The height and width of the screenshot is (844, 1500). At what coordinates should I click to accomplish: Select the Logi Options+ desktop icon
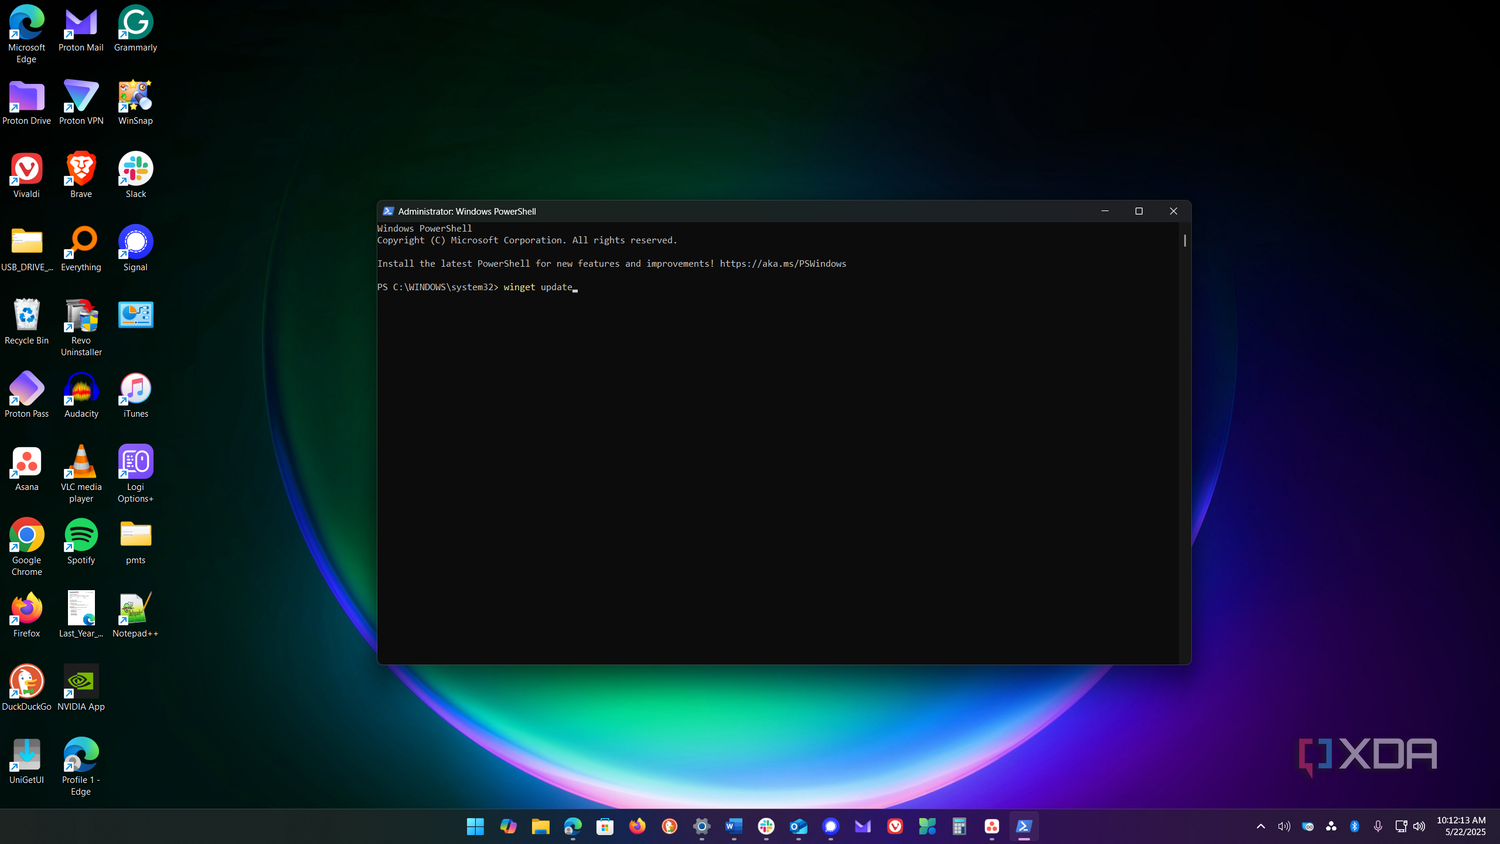[135, 474]
